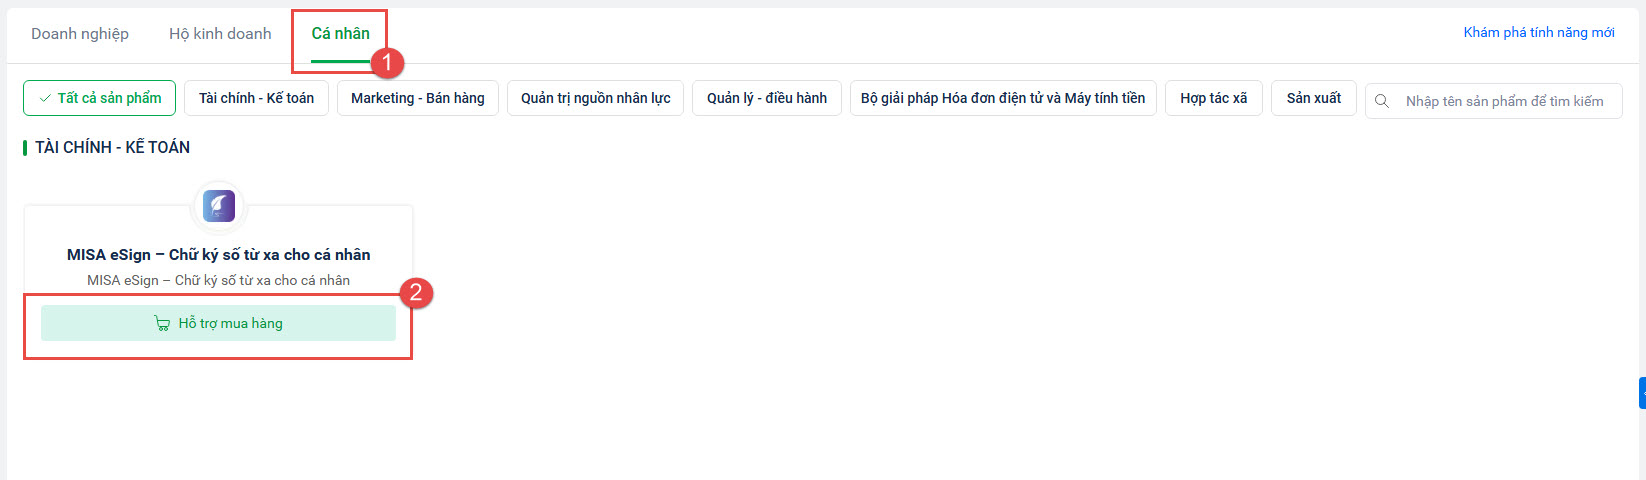Viewport: 1646px width, 480px height.
Task: Open the Doanh nghiệp tab
Action: 80,34
